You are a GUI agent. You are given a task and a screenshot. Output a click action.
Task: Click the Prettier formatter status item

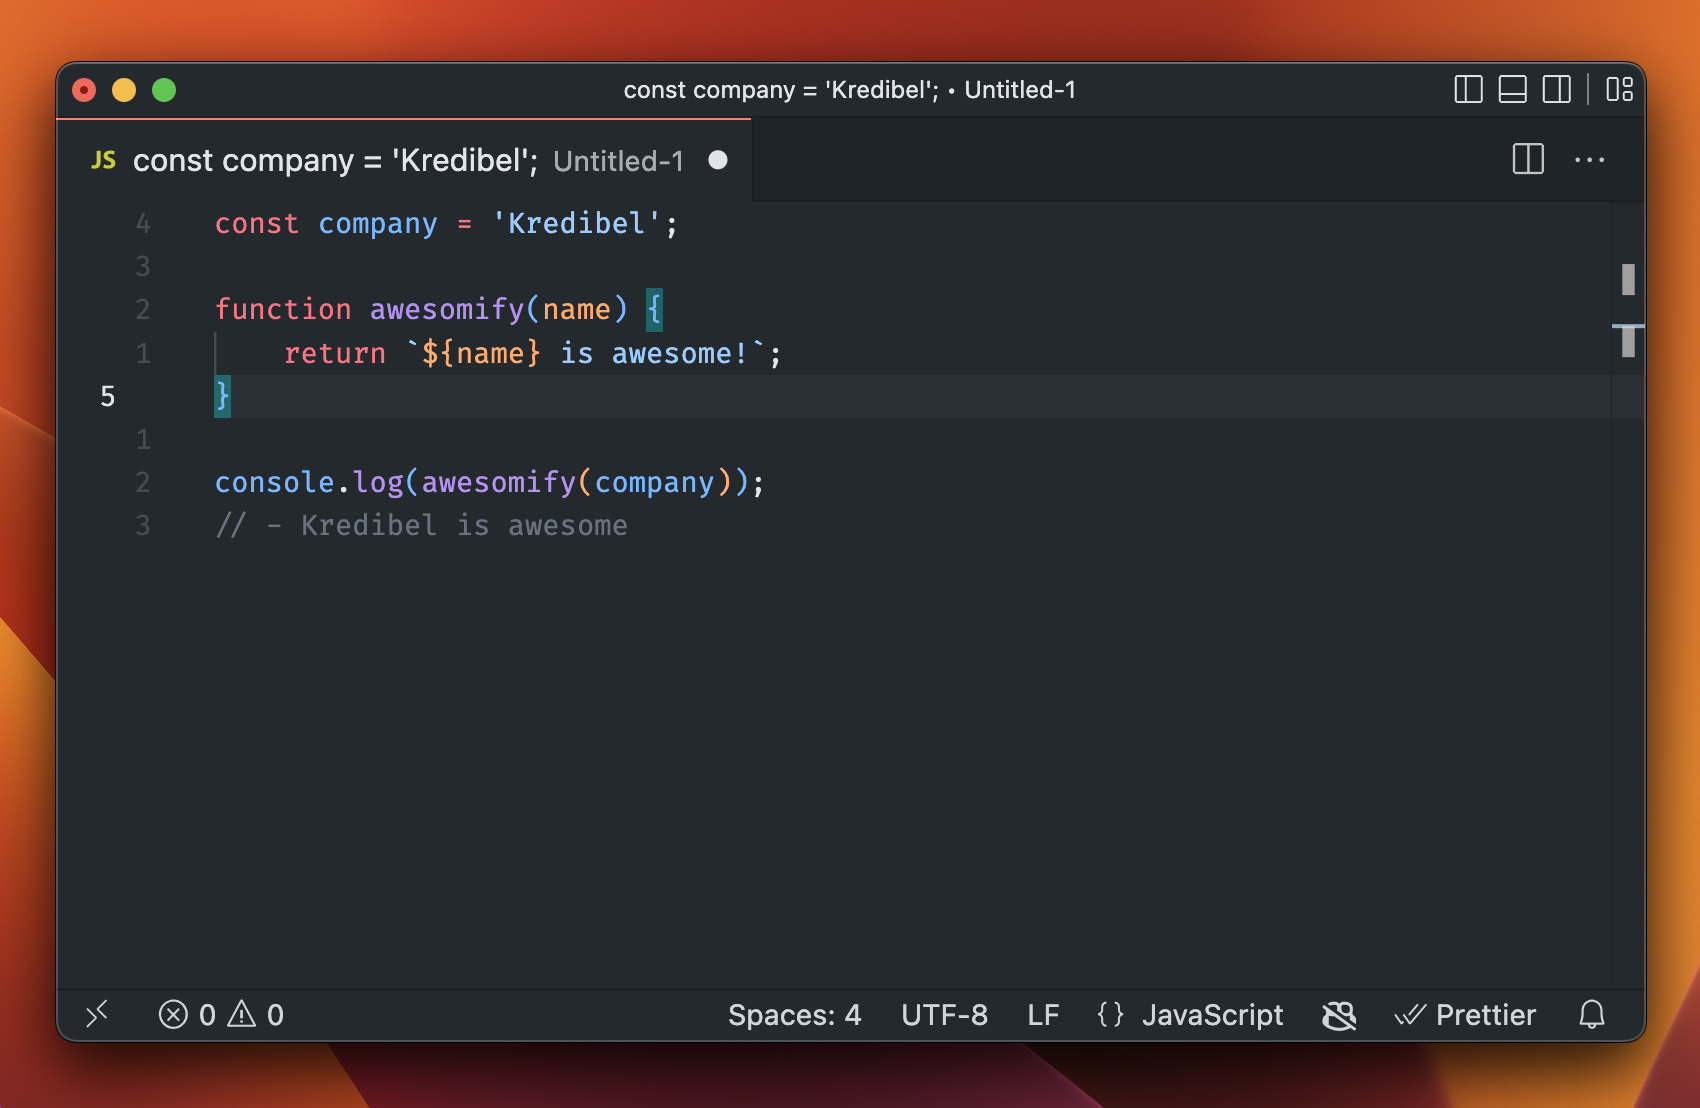point(1465,1014)
